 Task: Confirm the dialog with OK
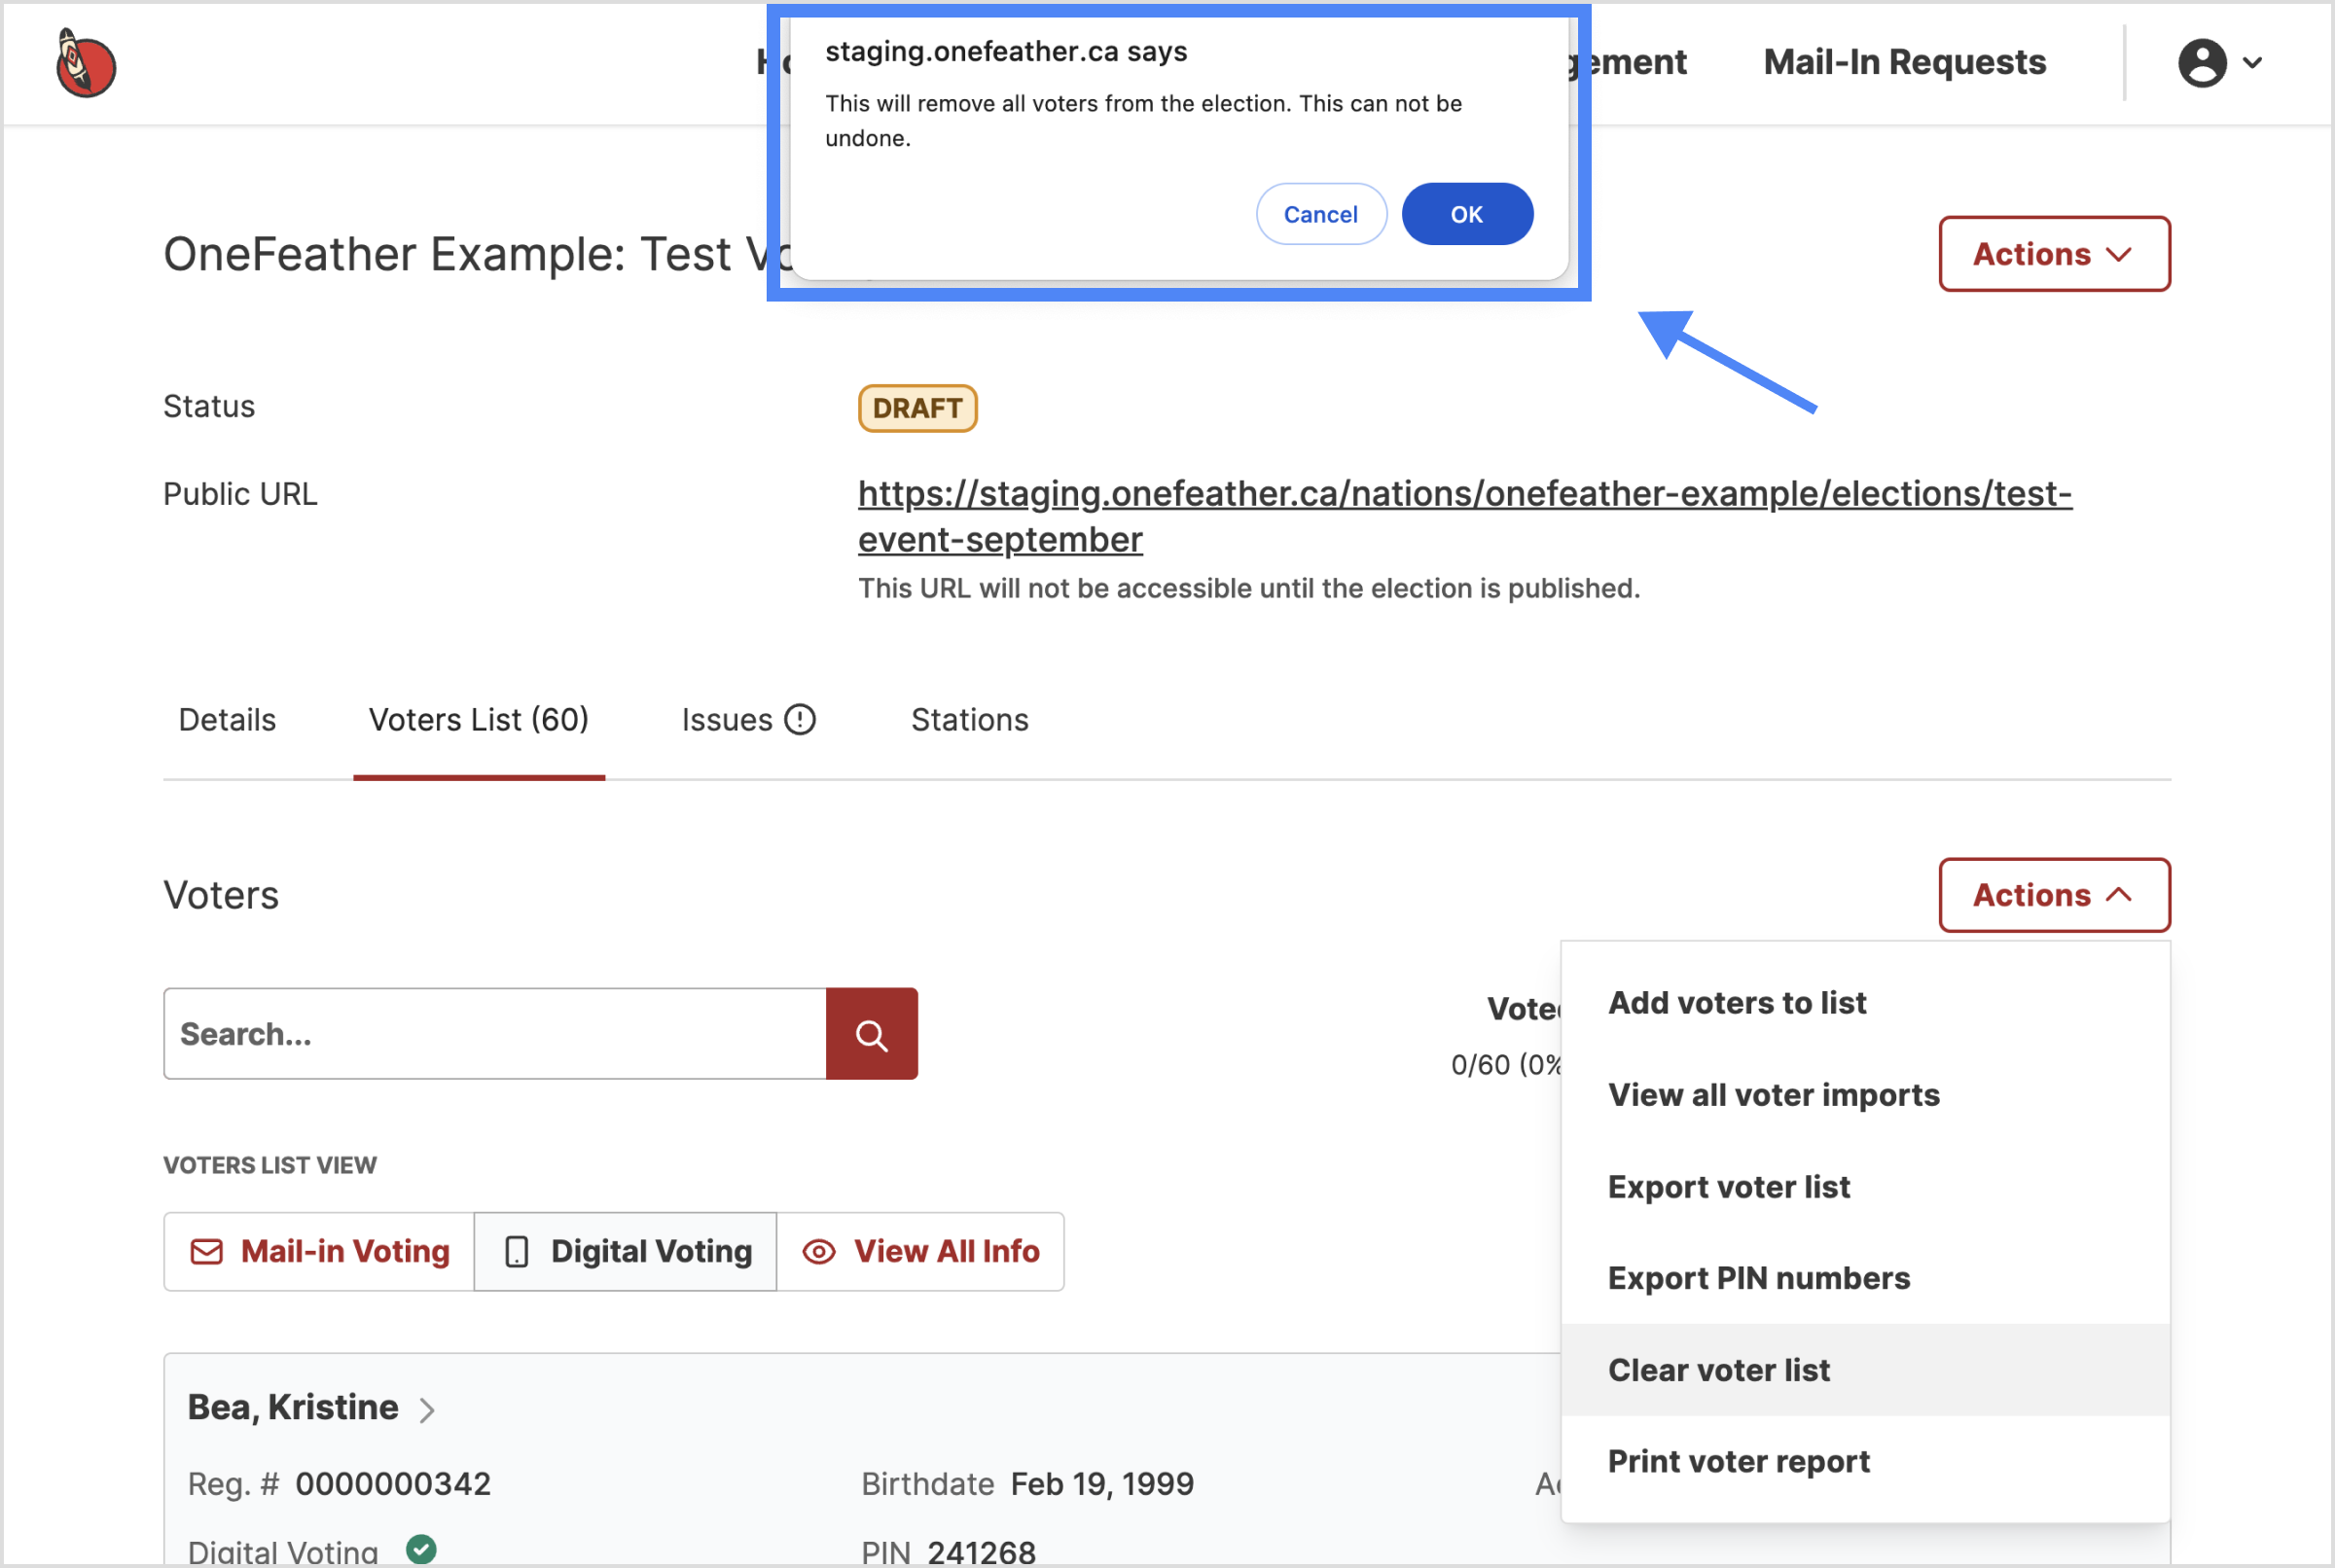(1467, 214)
